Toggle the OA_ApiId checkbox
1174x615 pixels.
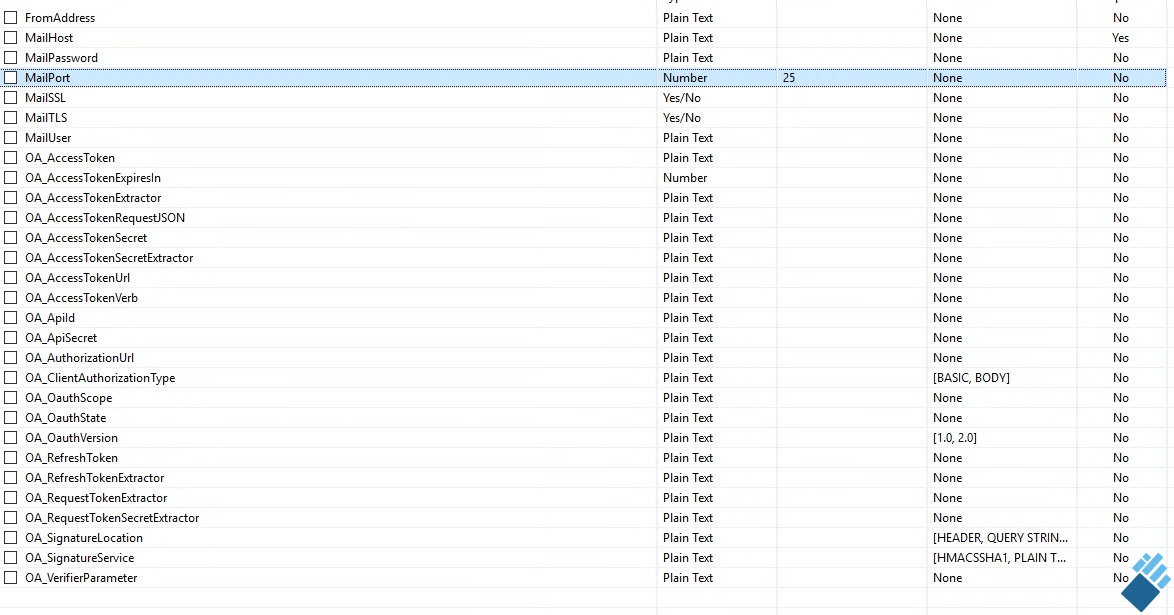point(10,318)
